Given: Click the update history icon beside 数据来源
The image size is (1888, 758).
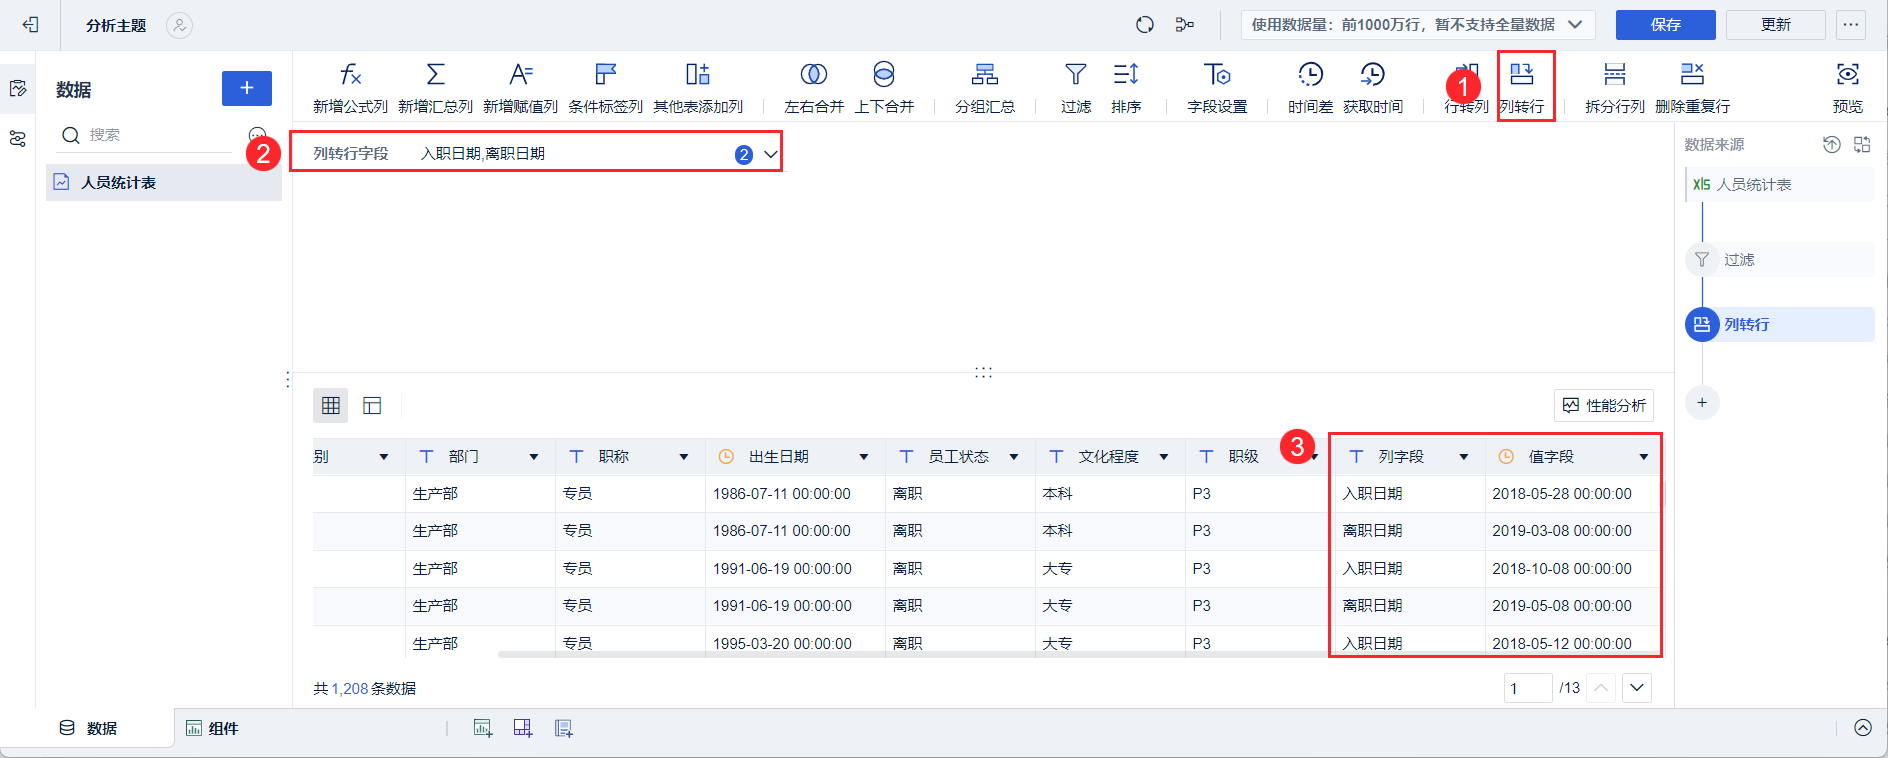Looking at the screenshot, I should tap(1832, 145).
